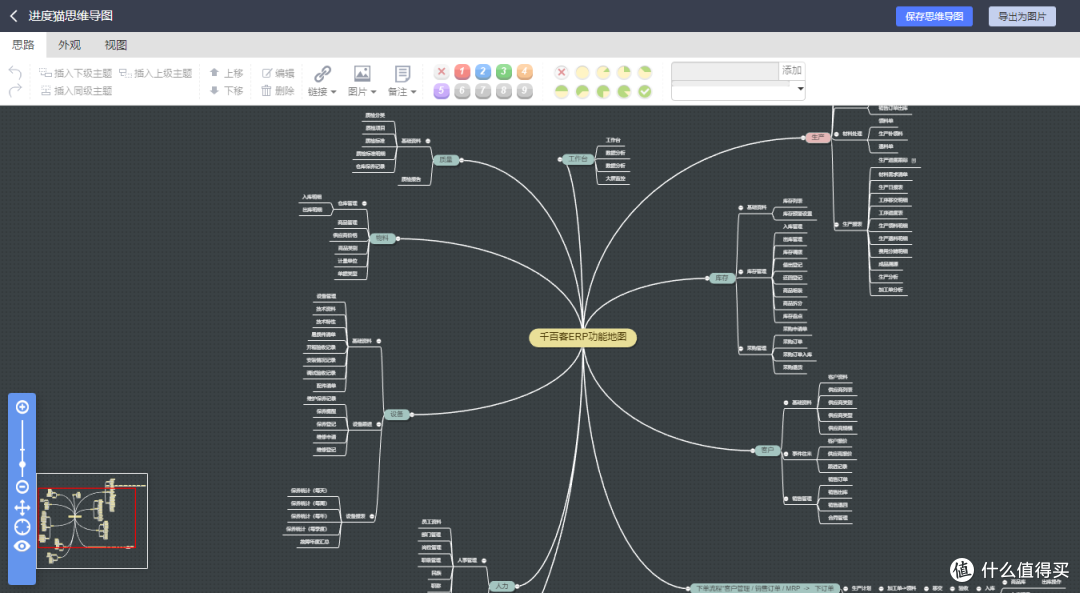Click the redo arrow icon
This screenshot has width=1080, height=593.
[x=15, y=90]
